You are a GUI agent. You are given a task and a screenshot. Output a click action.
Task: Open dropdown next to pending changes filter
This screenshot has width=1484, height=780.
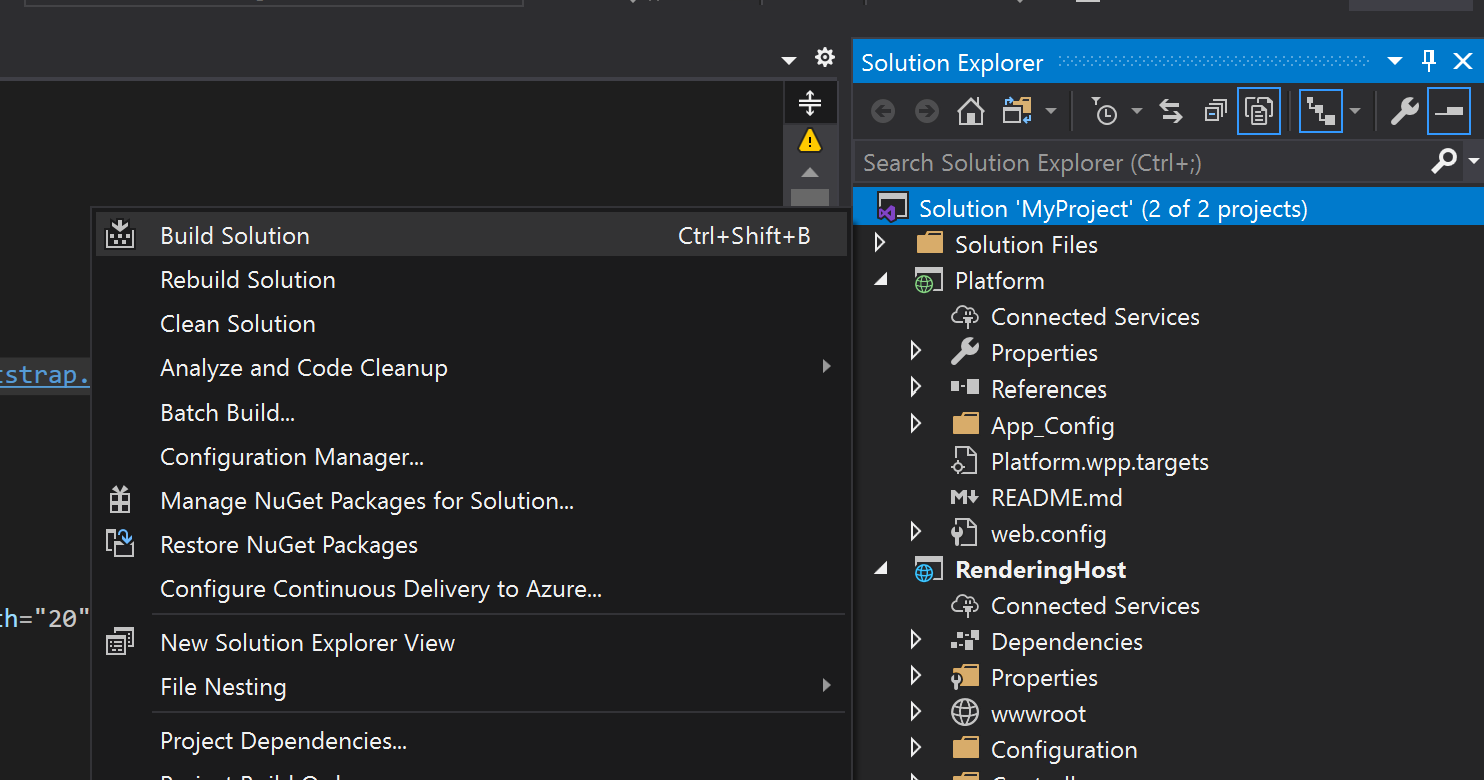(1137, 111)
